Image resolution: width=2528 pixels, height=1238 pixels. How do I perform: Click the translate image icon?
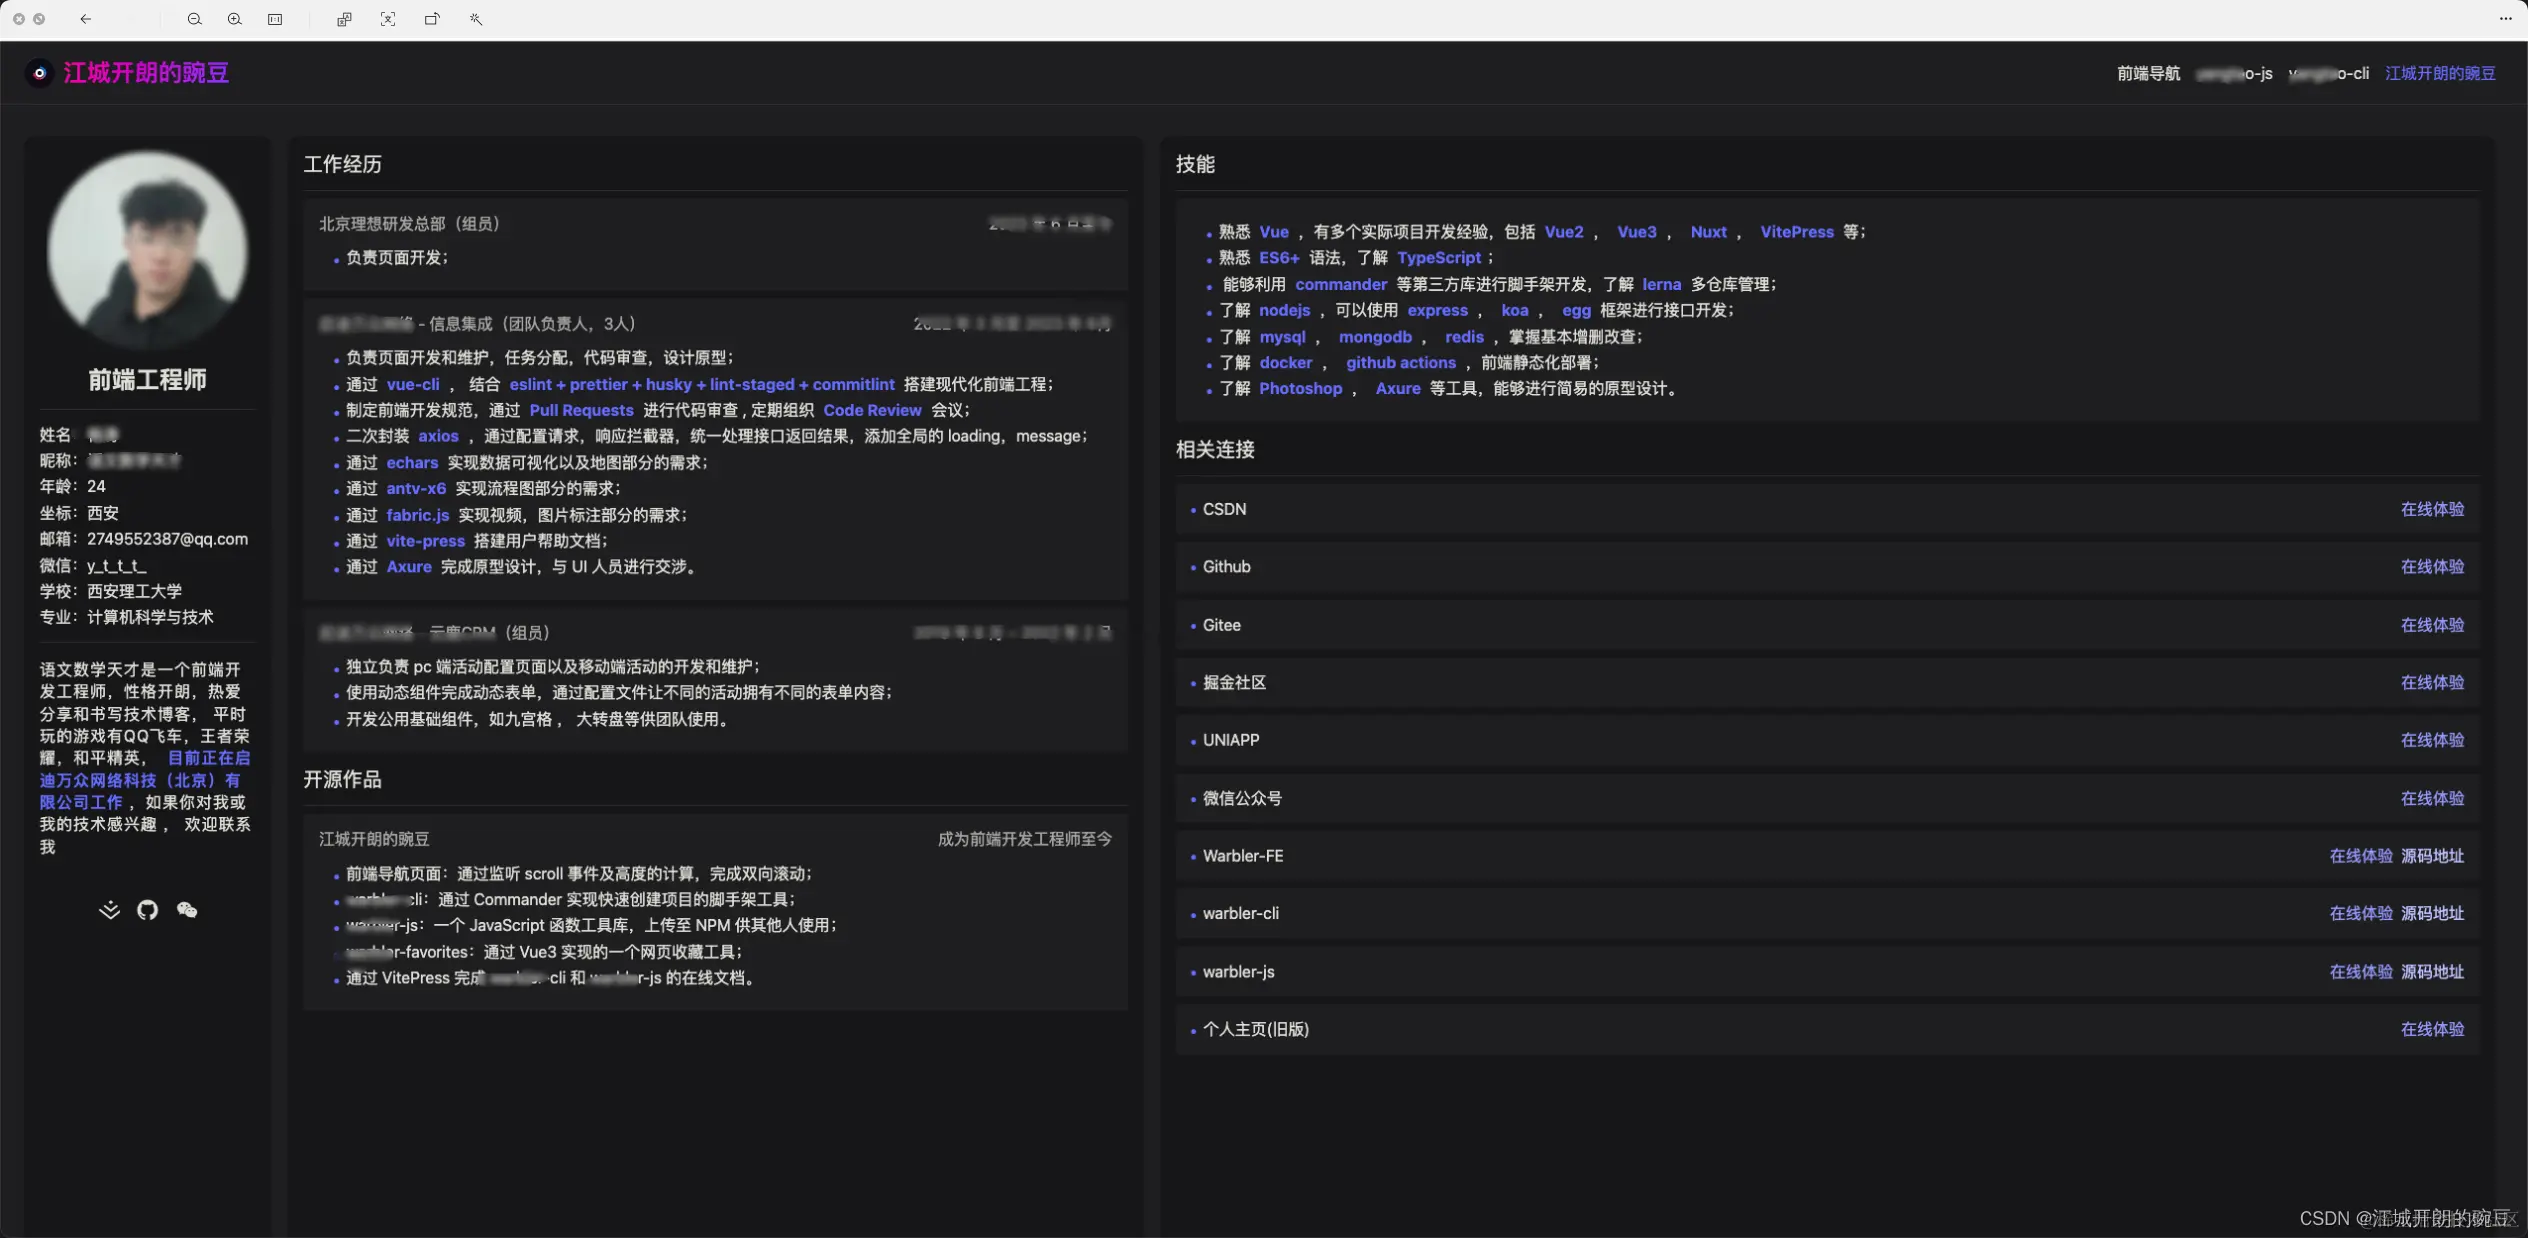[344, 19]
